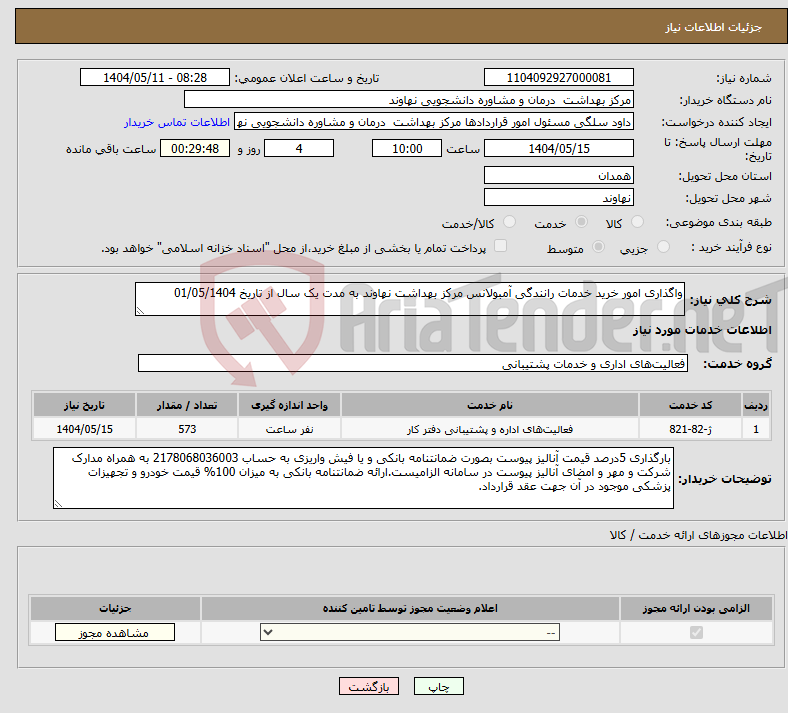Click the طبقه بندی موضوعی label
The width and height of the screenshot is (788, 713).
(719, 222)
